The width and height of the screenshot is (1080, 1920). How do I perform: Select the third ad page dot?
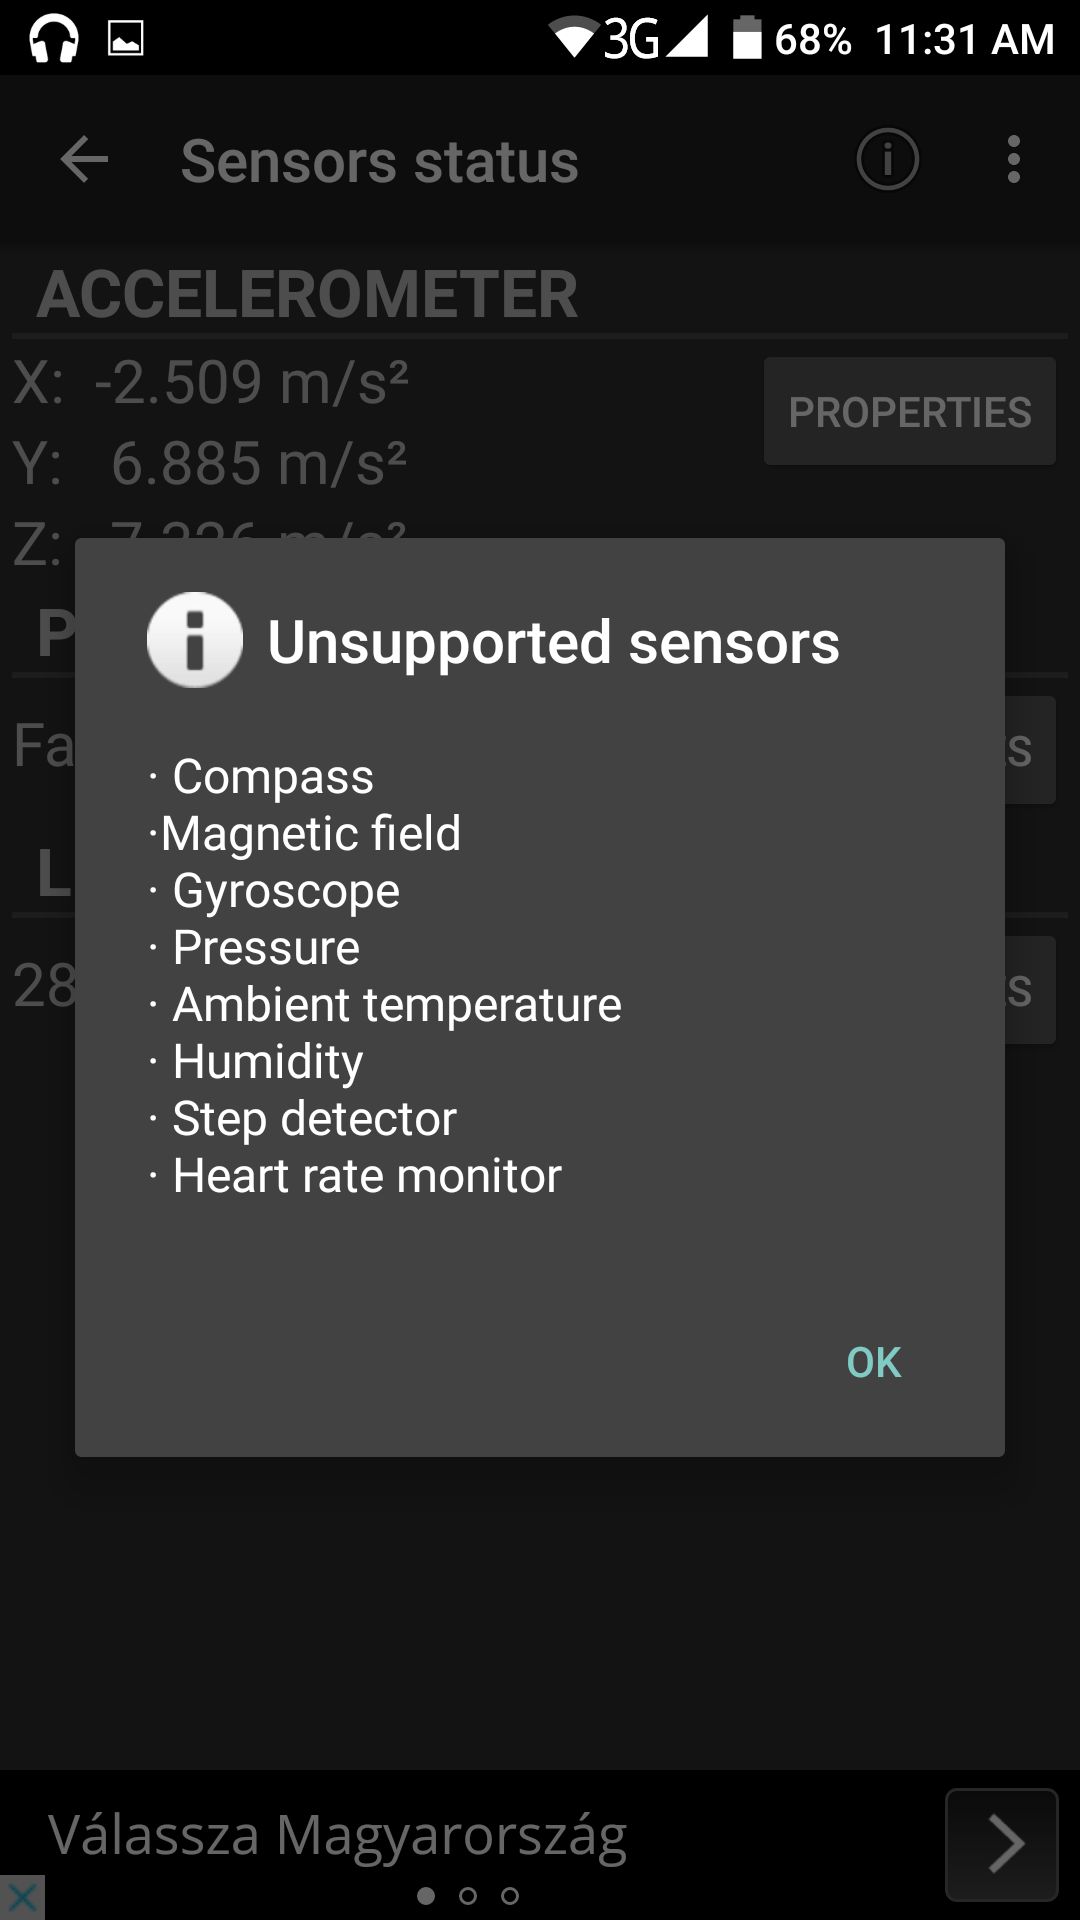point(510,1895)
